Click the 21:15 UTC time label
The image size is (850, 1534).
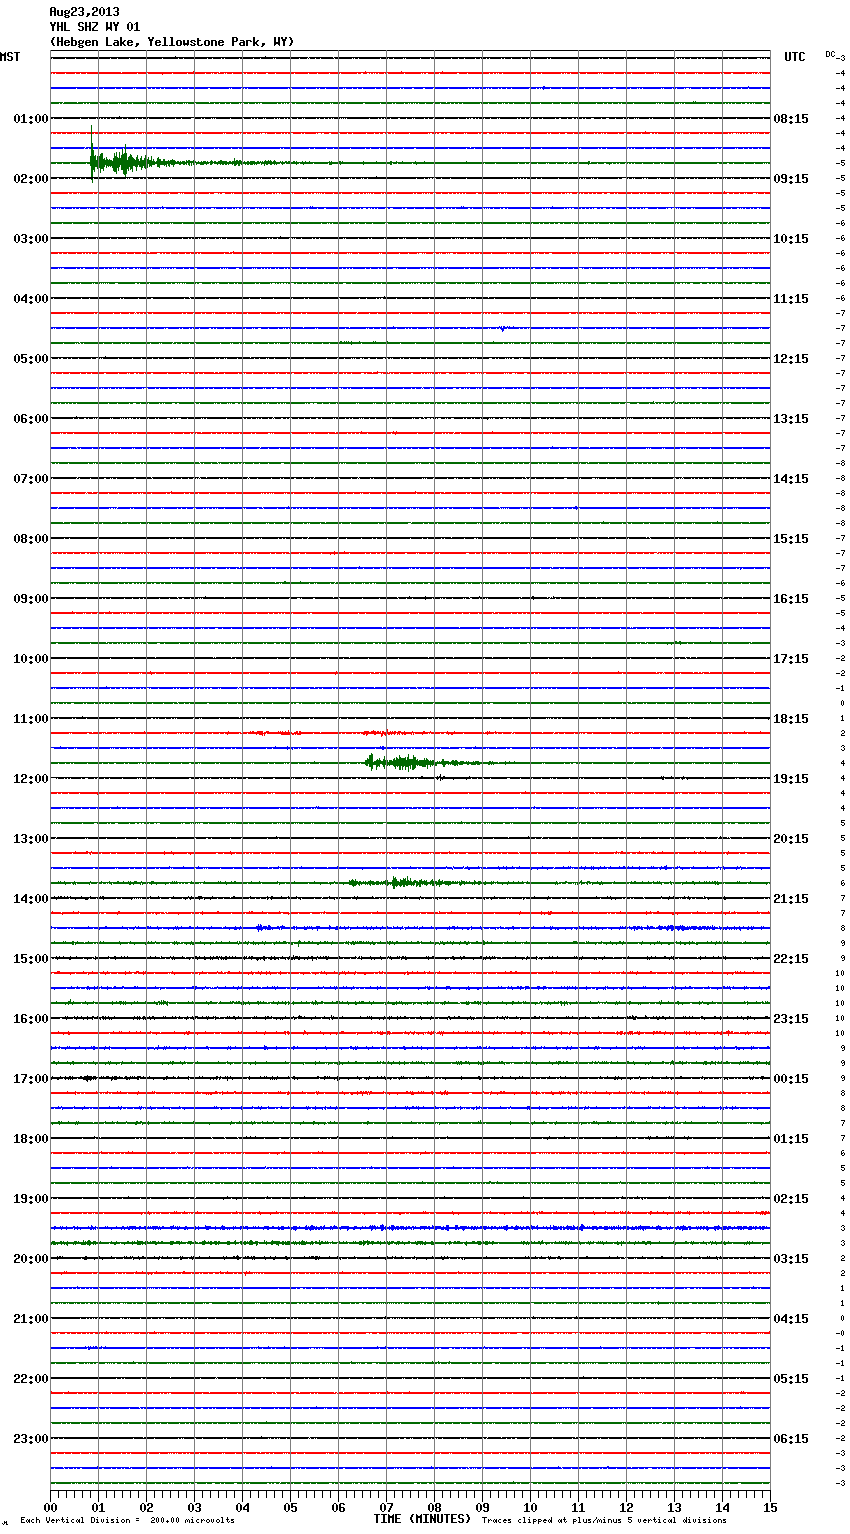click(791, 899)
